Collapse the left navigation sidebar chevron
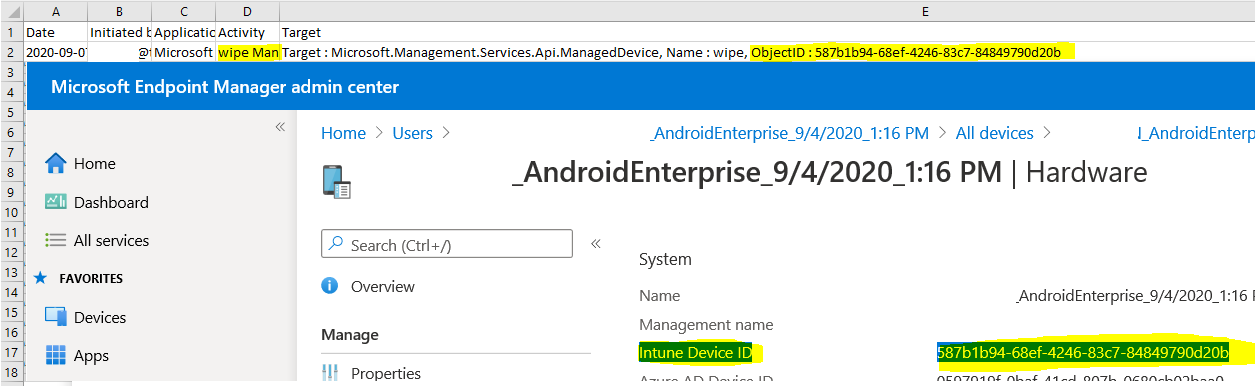Viewport: 1255px width, 386px height. click(x=280, y=127)
